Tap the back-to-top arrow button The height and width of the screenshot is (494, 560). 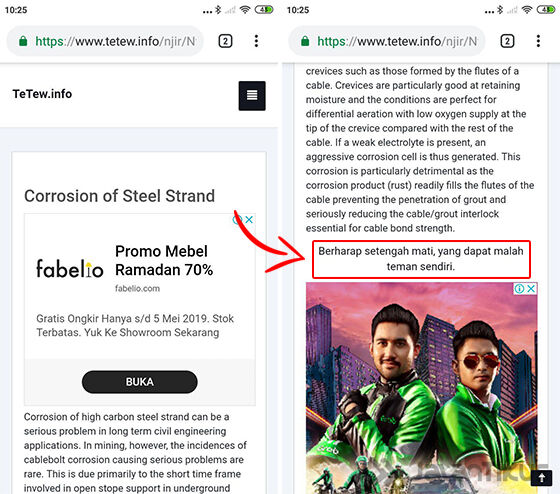click(541, 478)
